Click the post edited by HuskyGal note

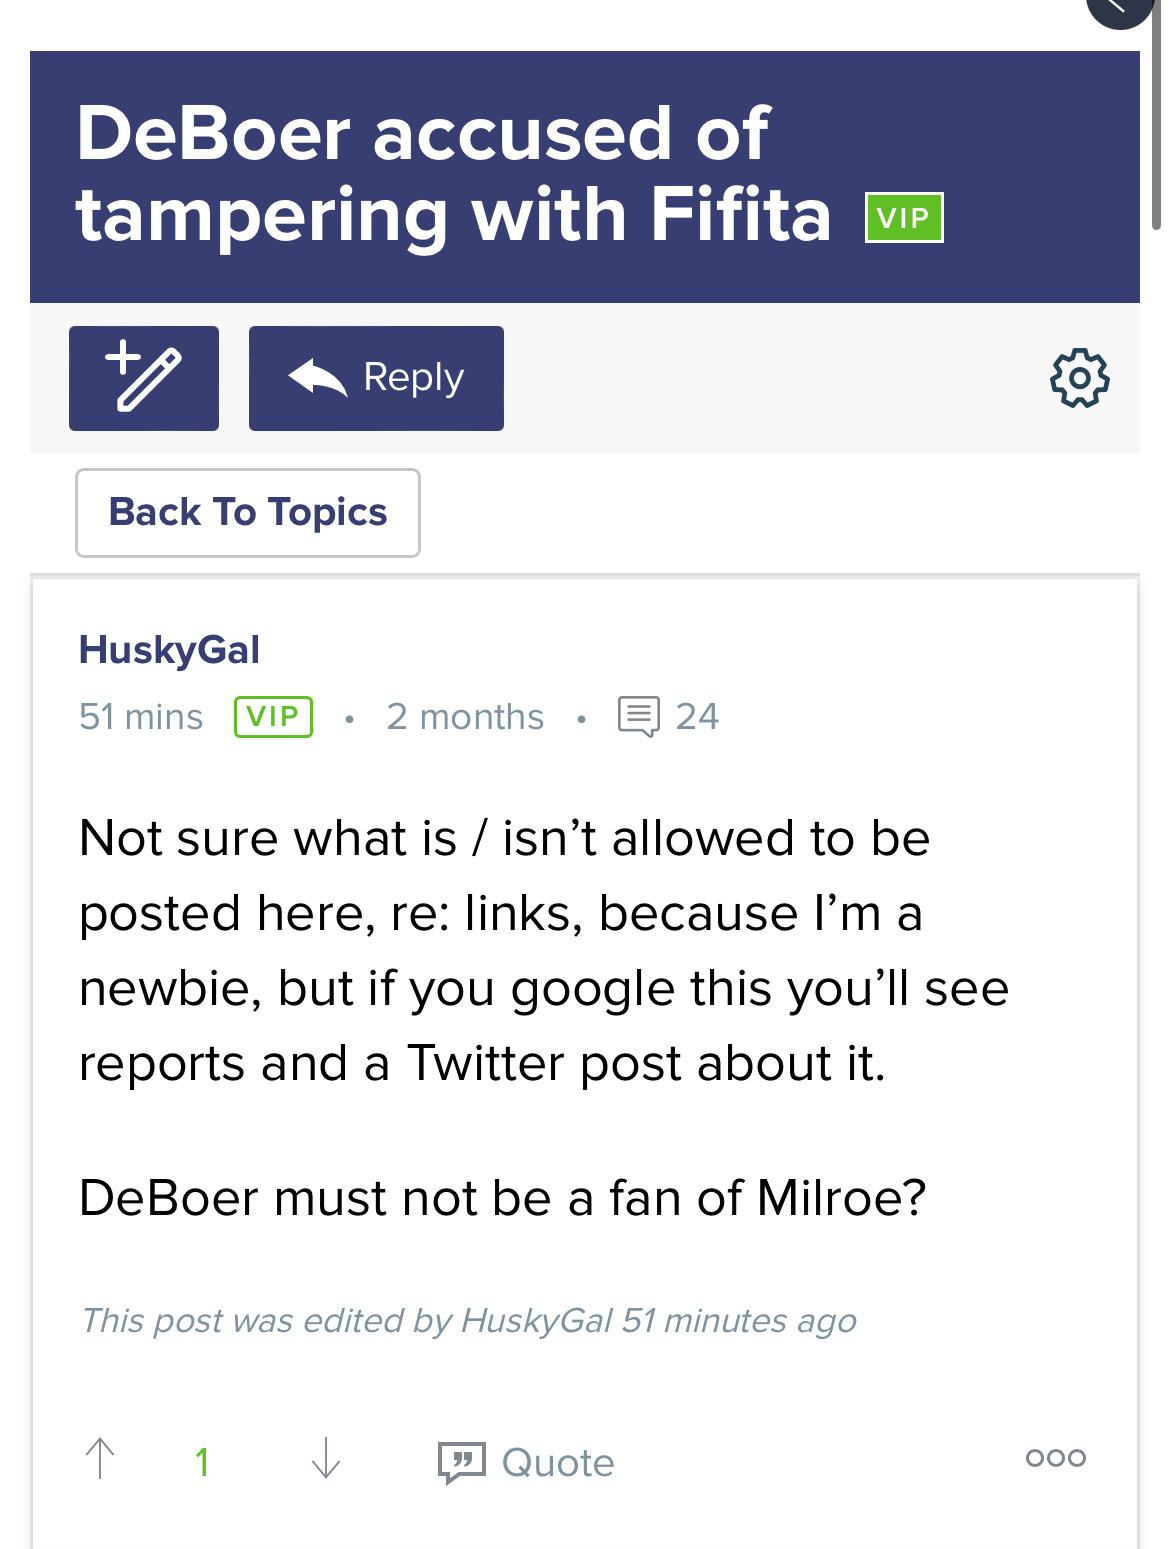(468, 1321)
